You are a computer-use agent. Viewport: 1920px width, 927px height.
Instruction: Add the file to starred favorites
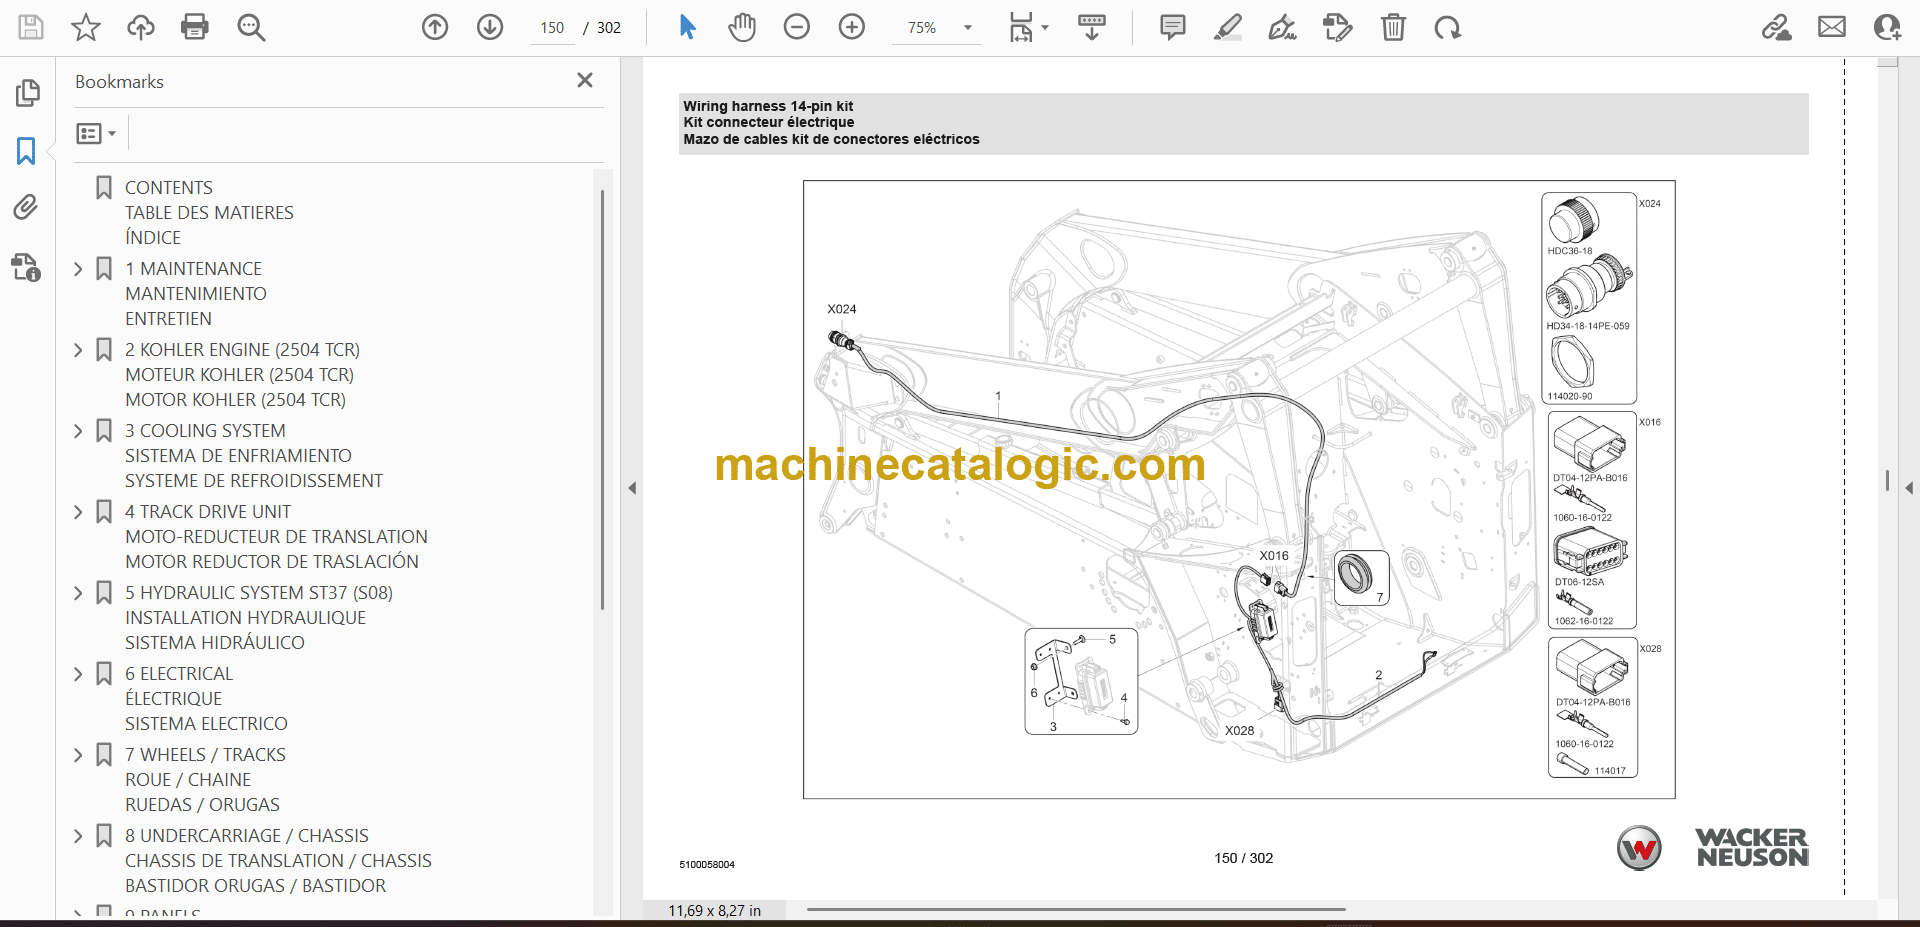click(86, 27)
